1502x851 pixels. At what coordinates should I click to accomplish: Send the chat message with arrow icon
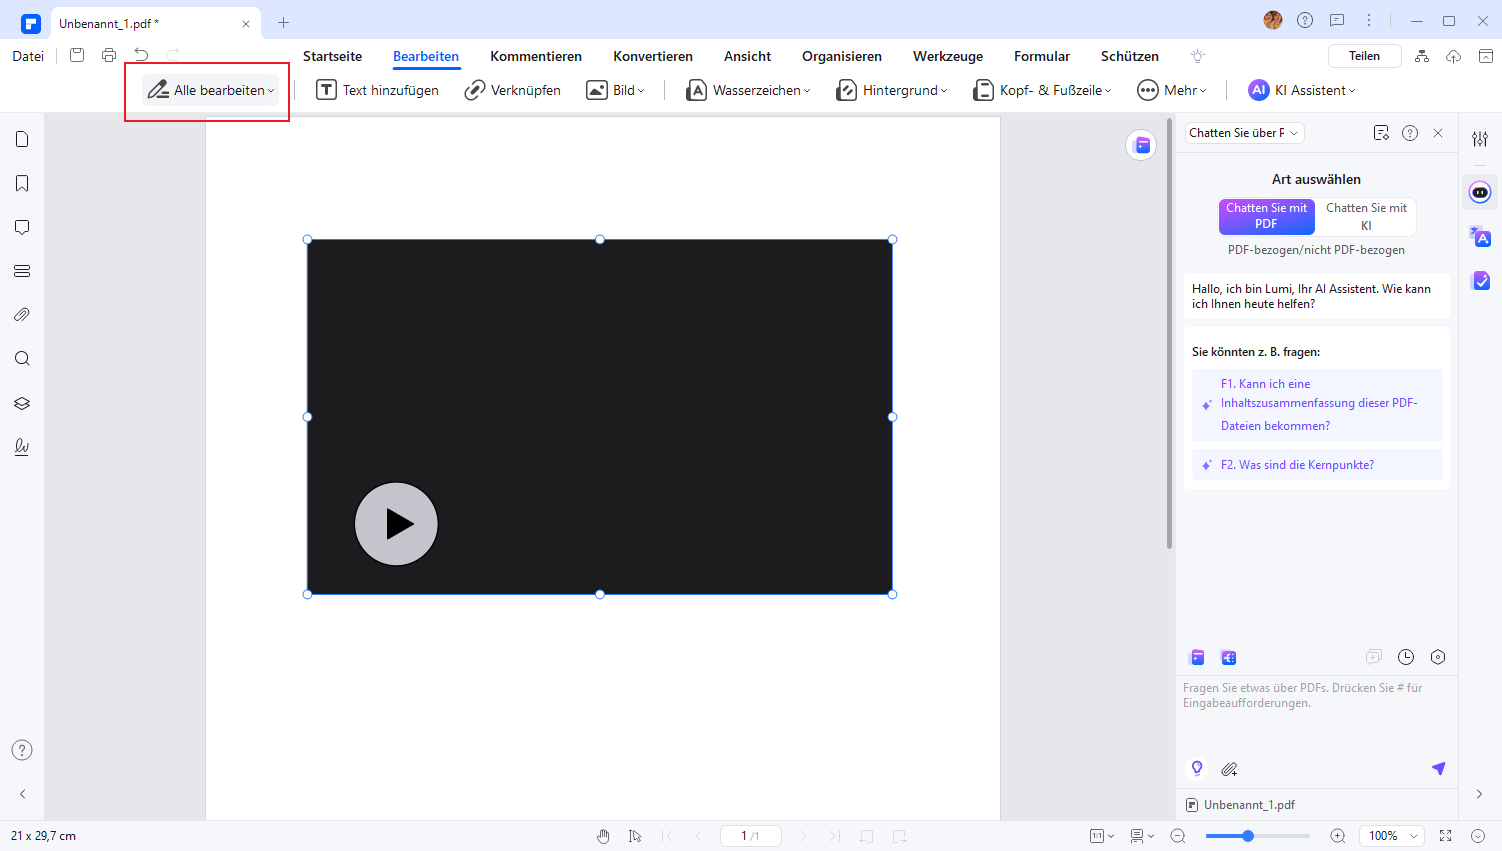[x=1438, y=768]
